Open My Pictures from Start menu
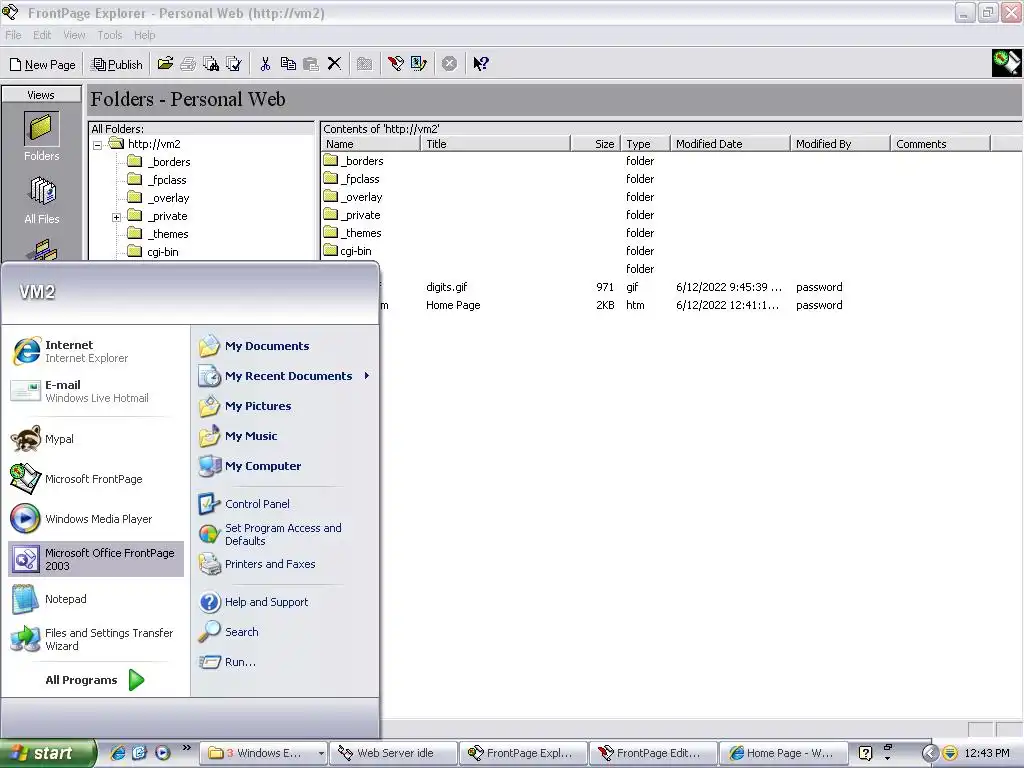This screenshot has height=768, width=1024. [x=285, y=406]
